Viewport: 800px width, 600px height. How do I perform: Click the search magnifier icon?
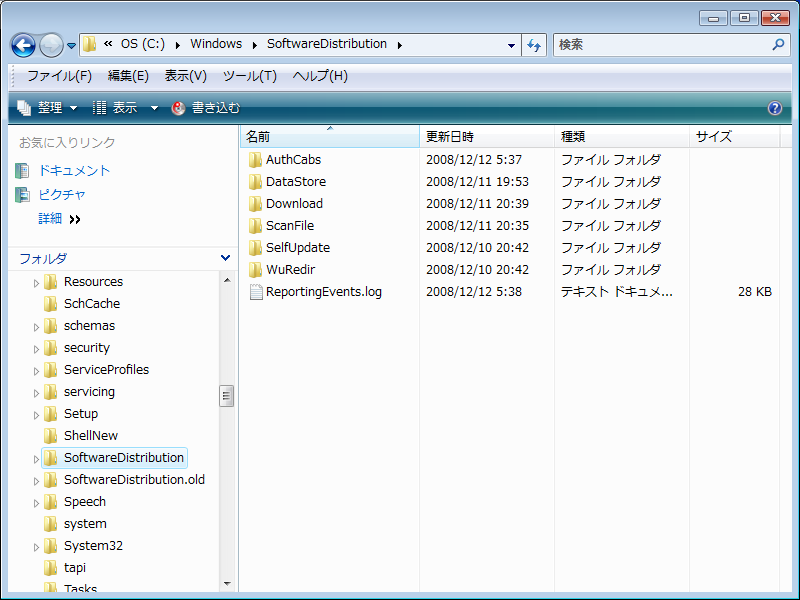778,44
